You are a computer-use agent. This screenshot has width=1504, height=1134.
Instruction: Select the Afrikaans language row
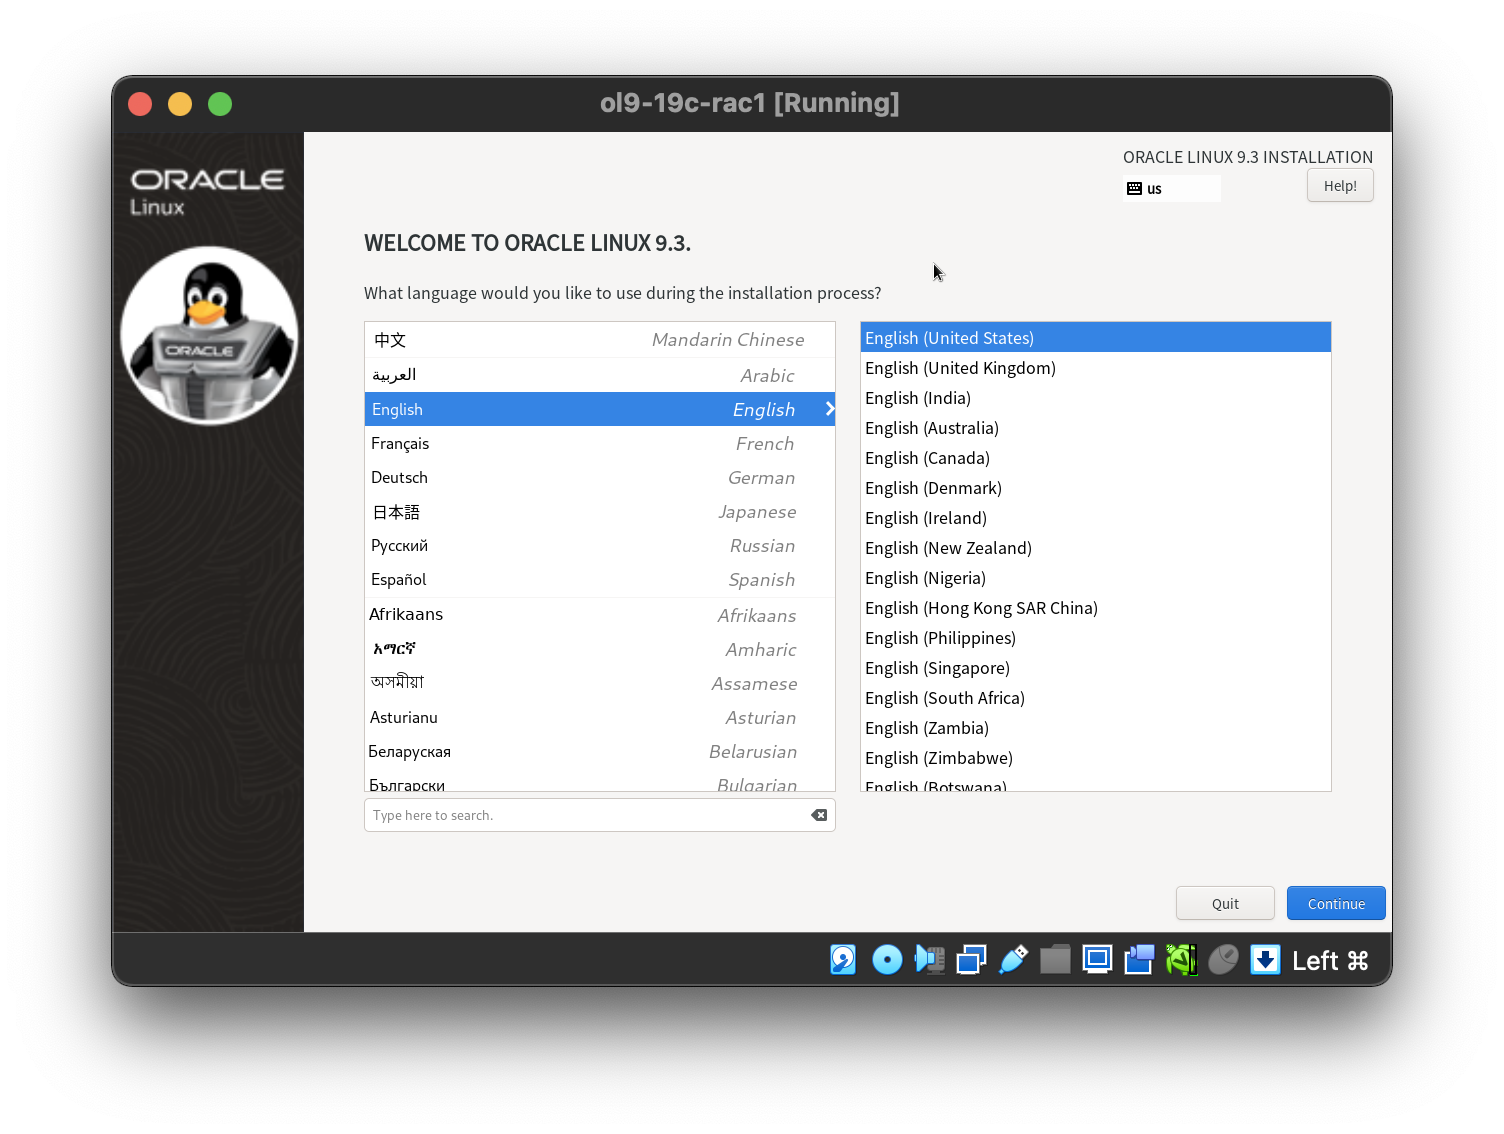[600, 615]
